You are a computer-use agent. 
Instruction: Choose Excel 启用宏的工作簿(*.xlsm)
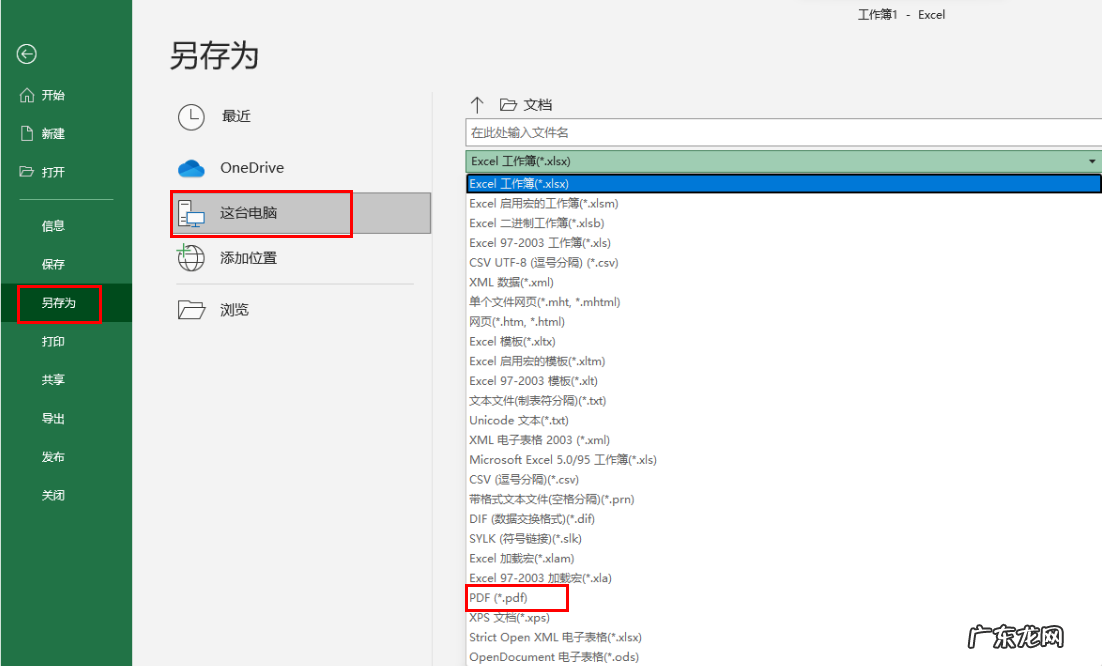[544, 204]
